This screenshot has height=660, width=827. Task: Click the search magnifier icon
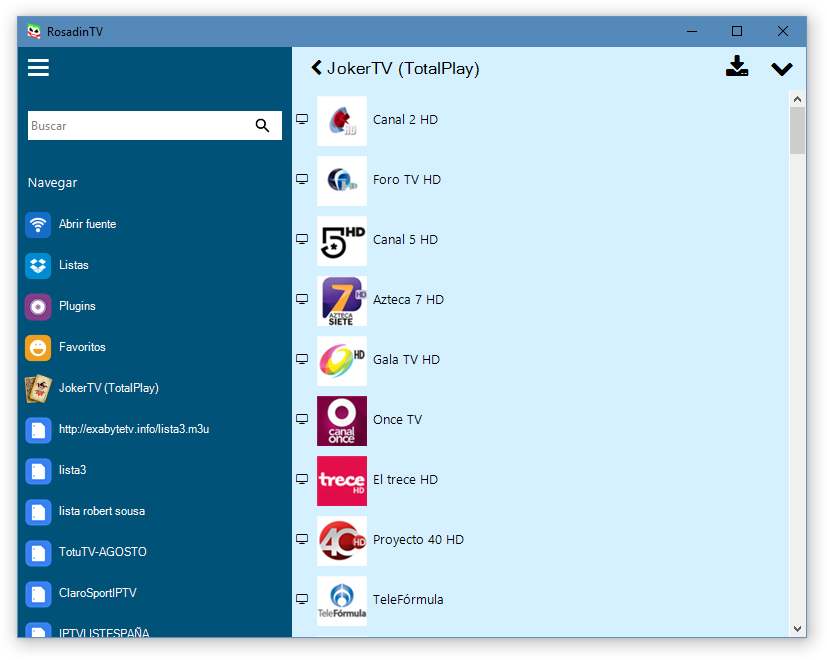point(262,126)
